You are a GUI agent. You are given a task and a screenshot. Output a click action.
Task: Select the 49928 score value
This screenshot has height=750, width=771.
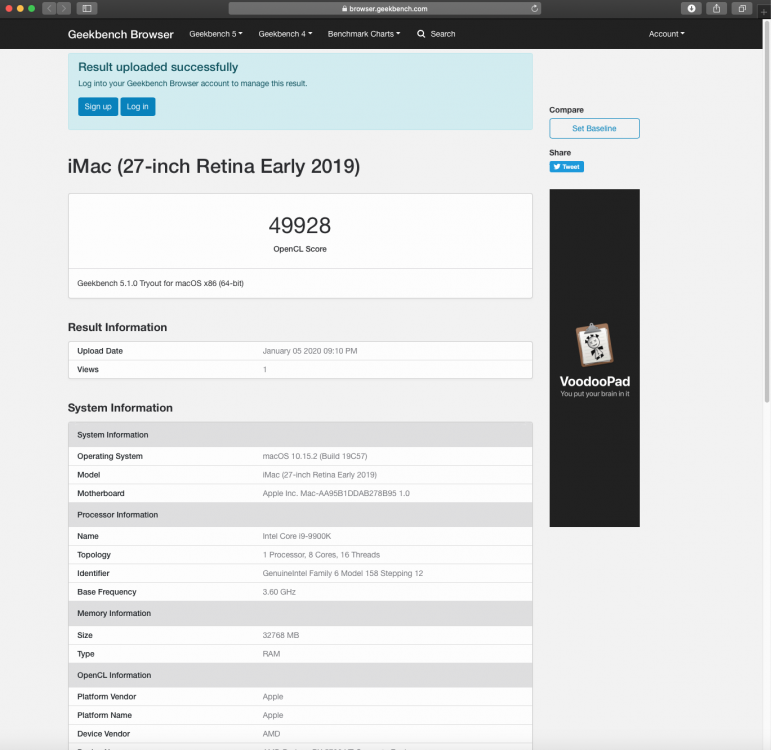[299, 226]
